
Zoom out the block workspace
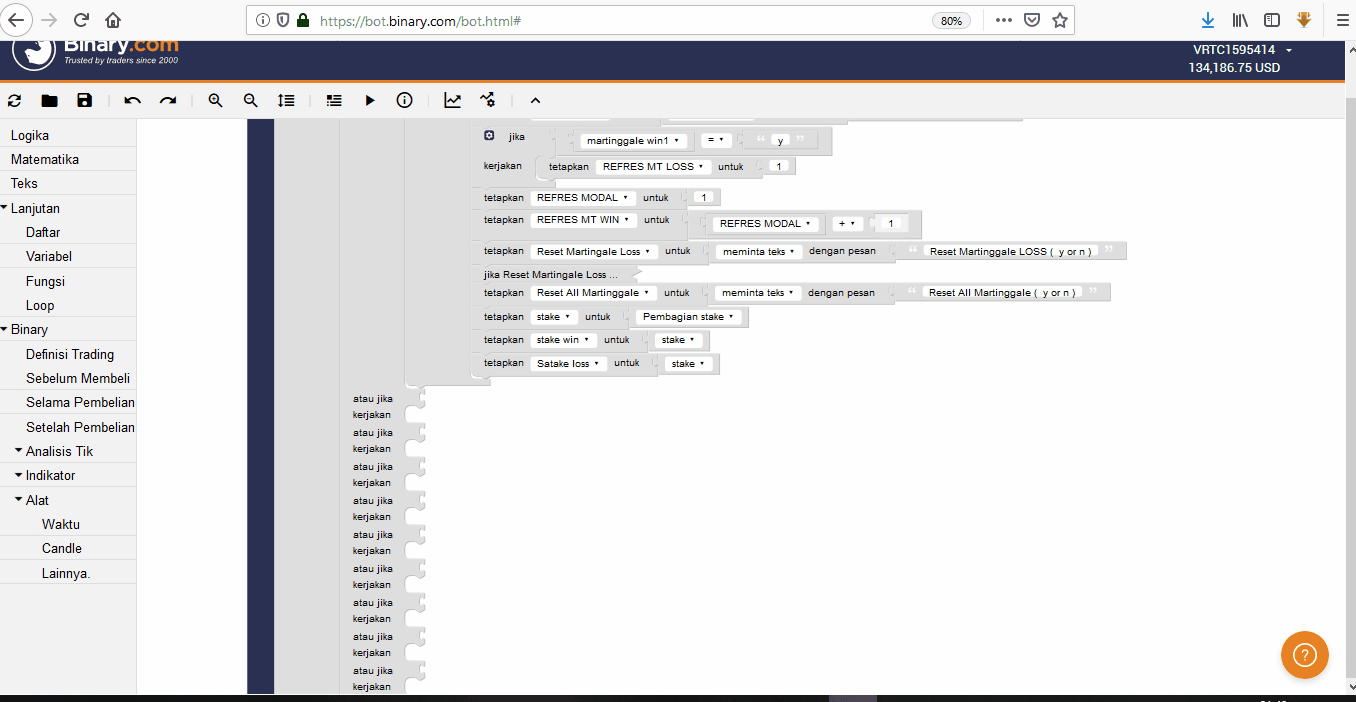pos(250,100)
